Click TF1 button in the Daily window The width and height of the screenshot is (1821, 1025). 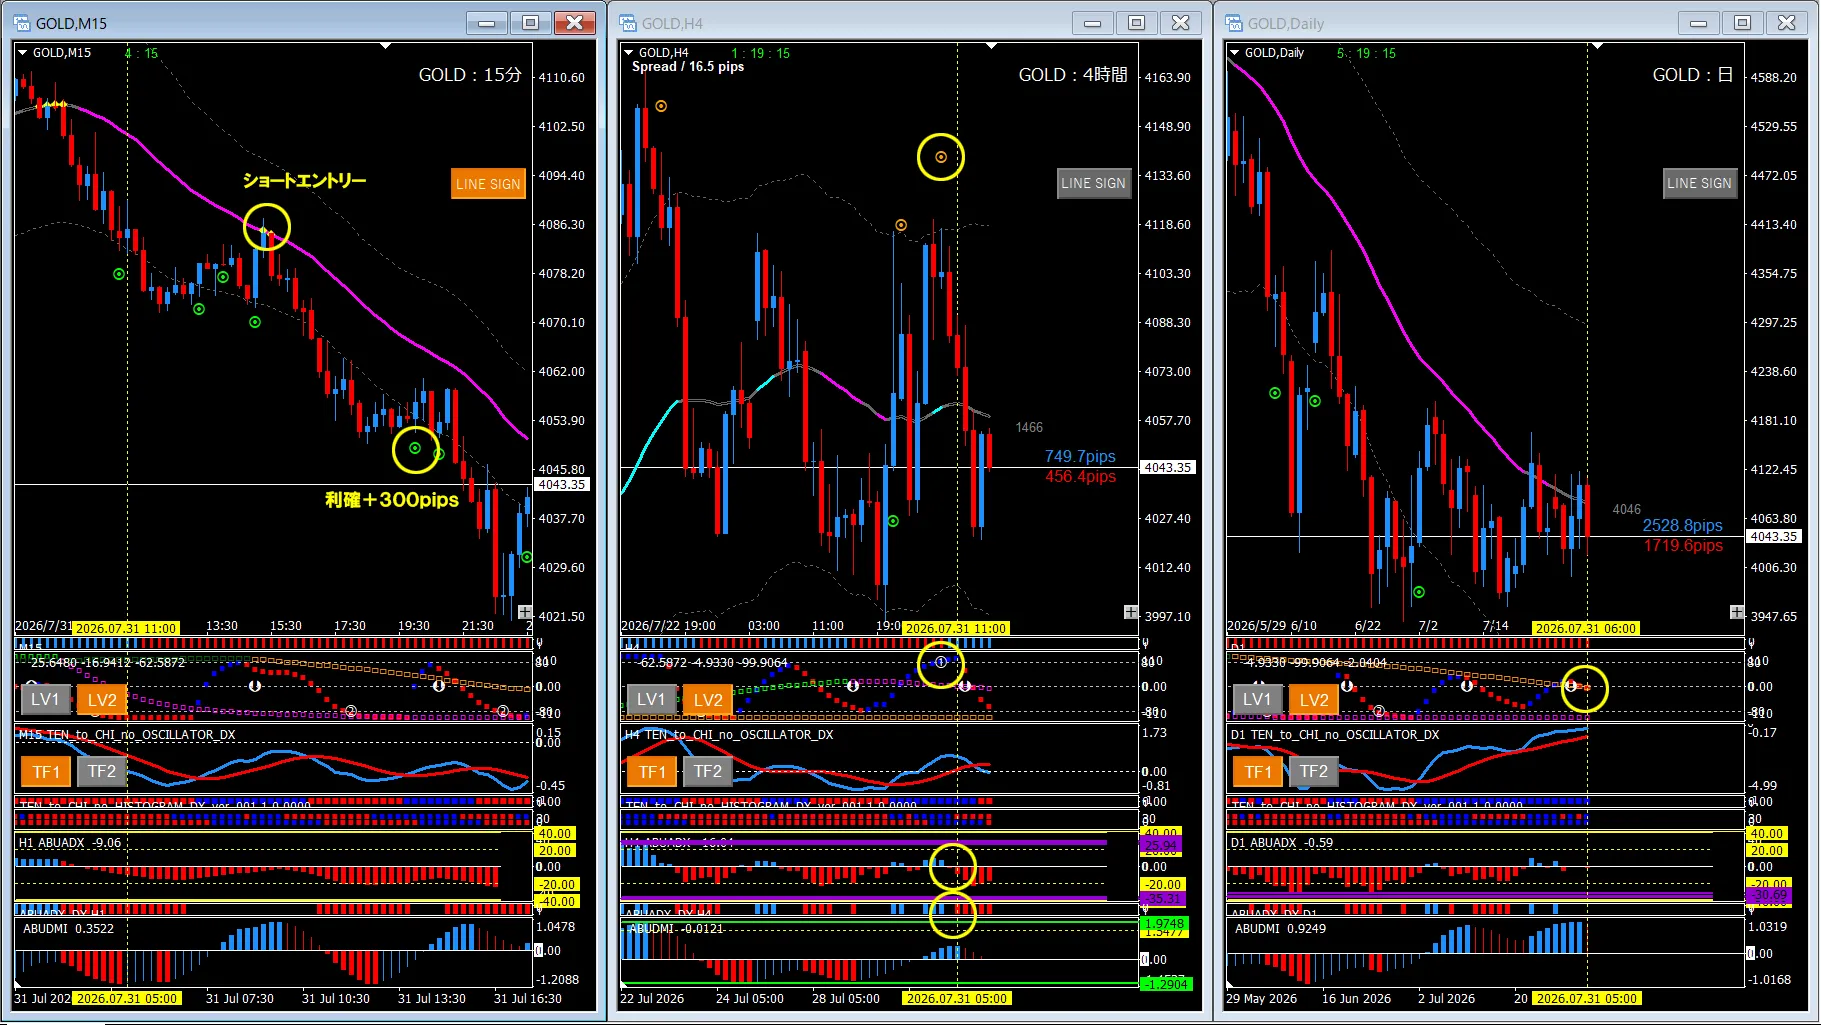pos(1258,771)
